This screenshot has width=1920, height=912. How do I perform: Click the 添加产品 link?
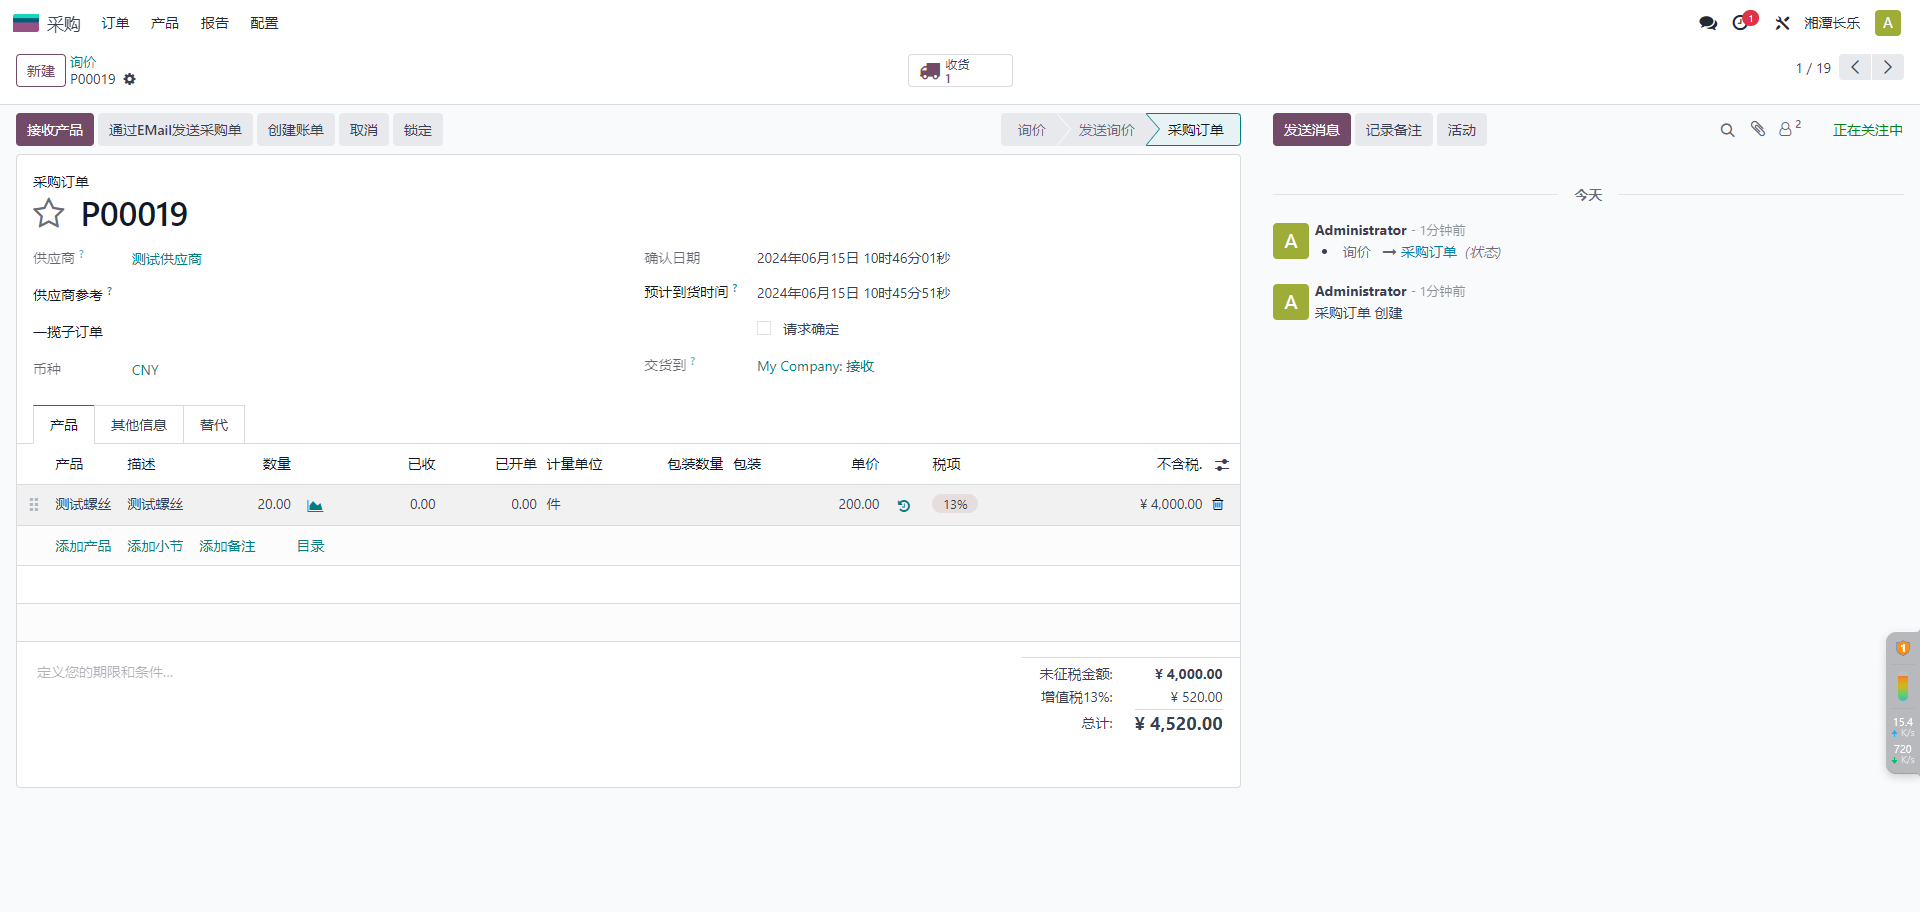[x=83, y=546]
